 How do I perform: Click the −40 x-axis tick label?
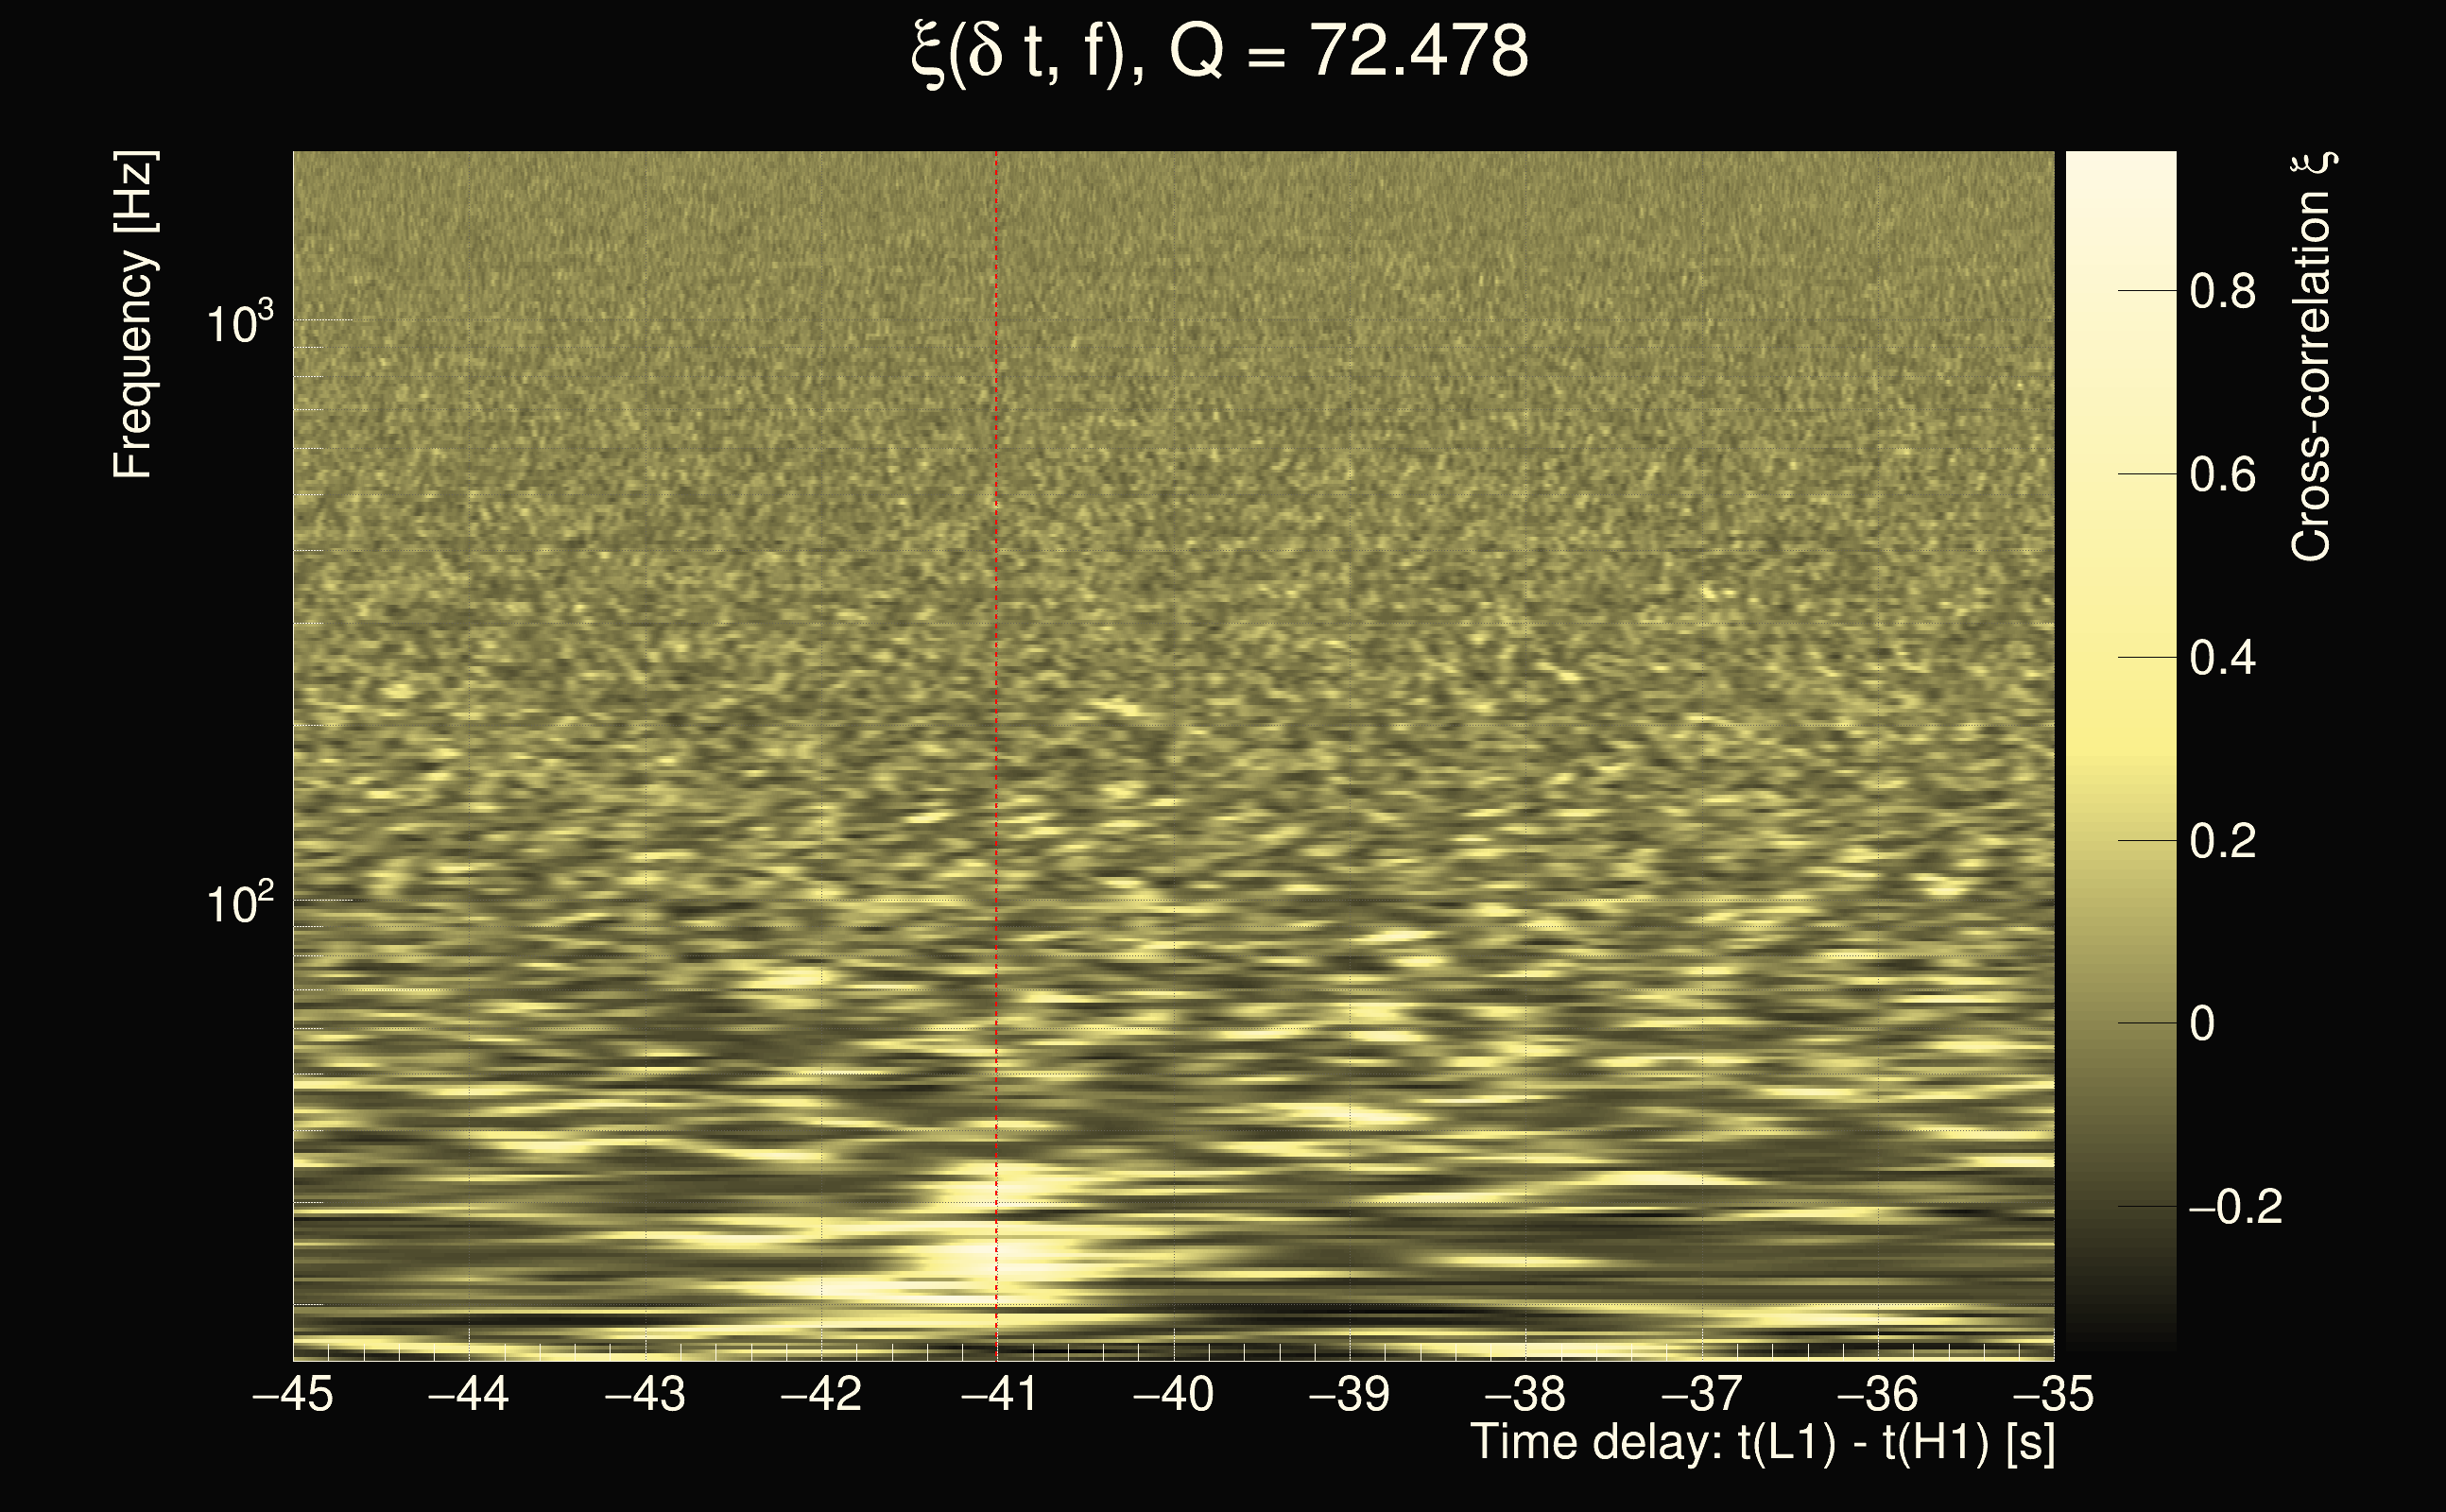coord(1173,1394)
